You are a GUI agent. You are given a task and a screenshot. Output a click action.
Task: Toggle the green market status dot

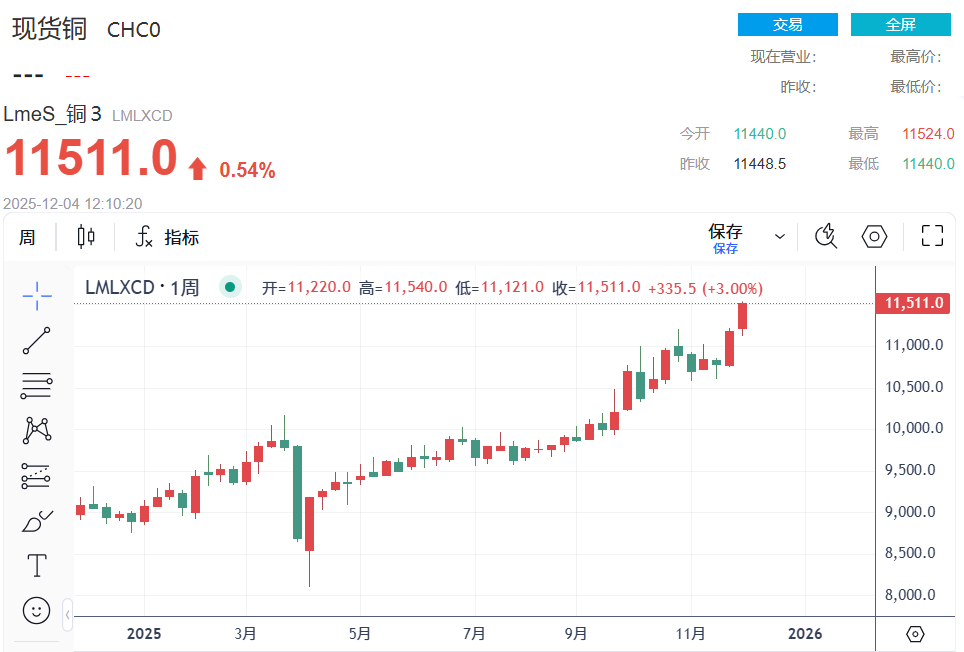[x=230, y=288]
